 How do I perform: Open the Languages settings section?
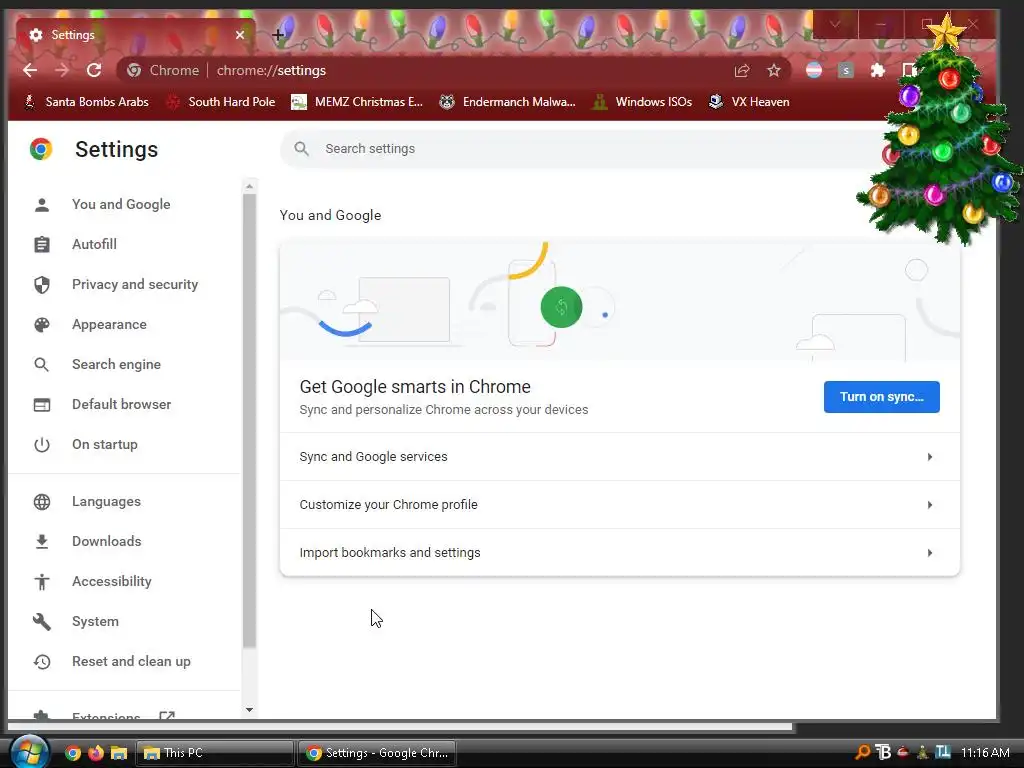106,502
